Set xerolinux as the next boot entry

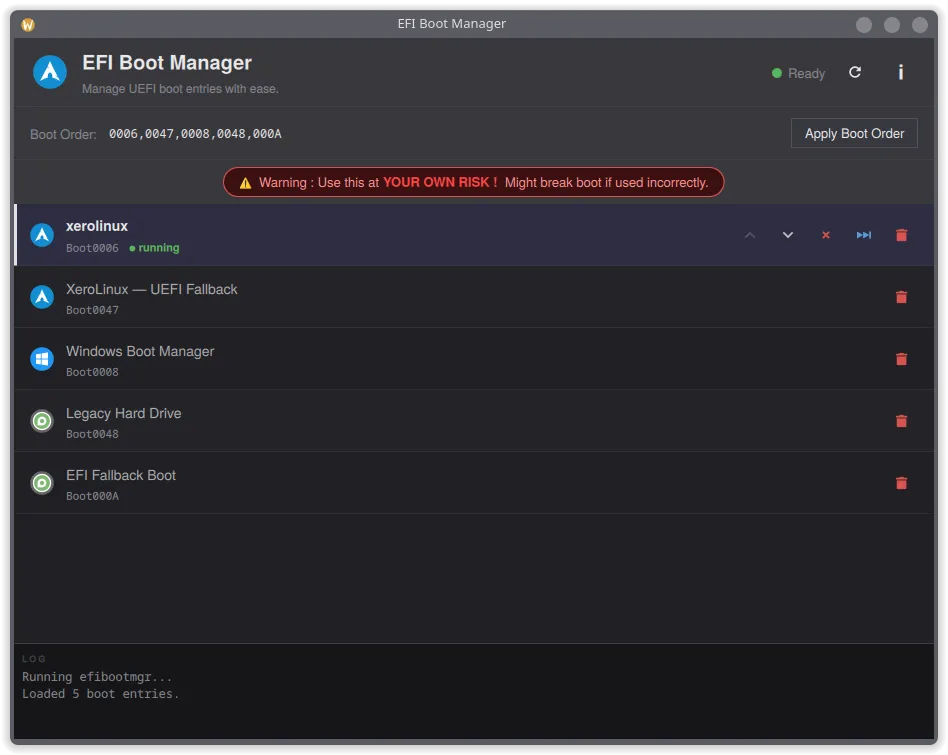tap(863, 235)
